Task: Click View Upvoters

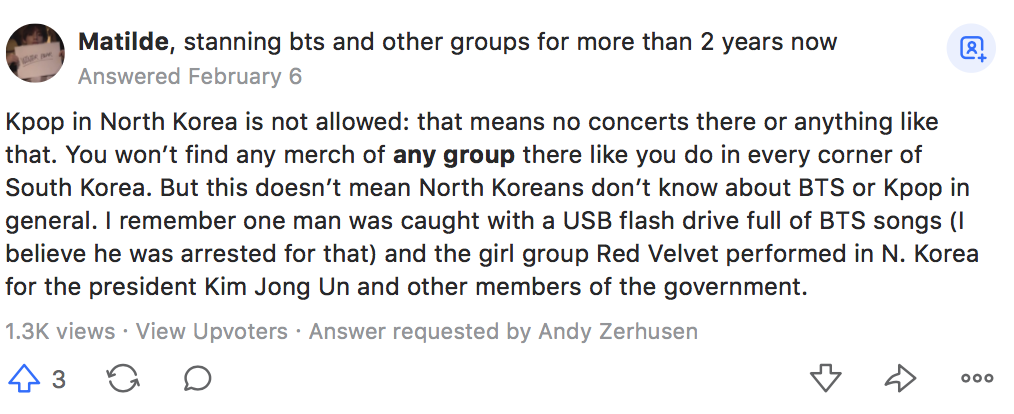Action: pos(211,331)
